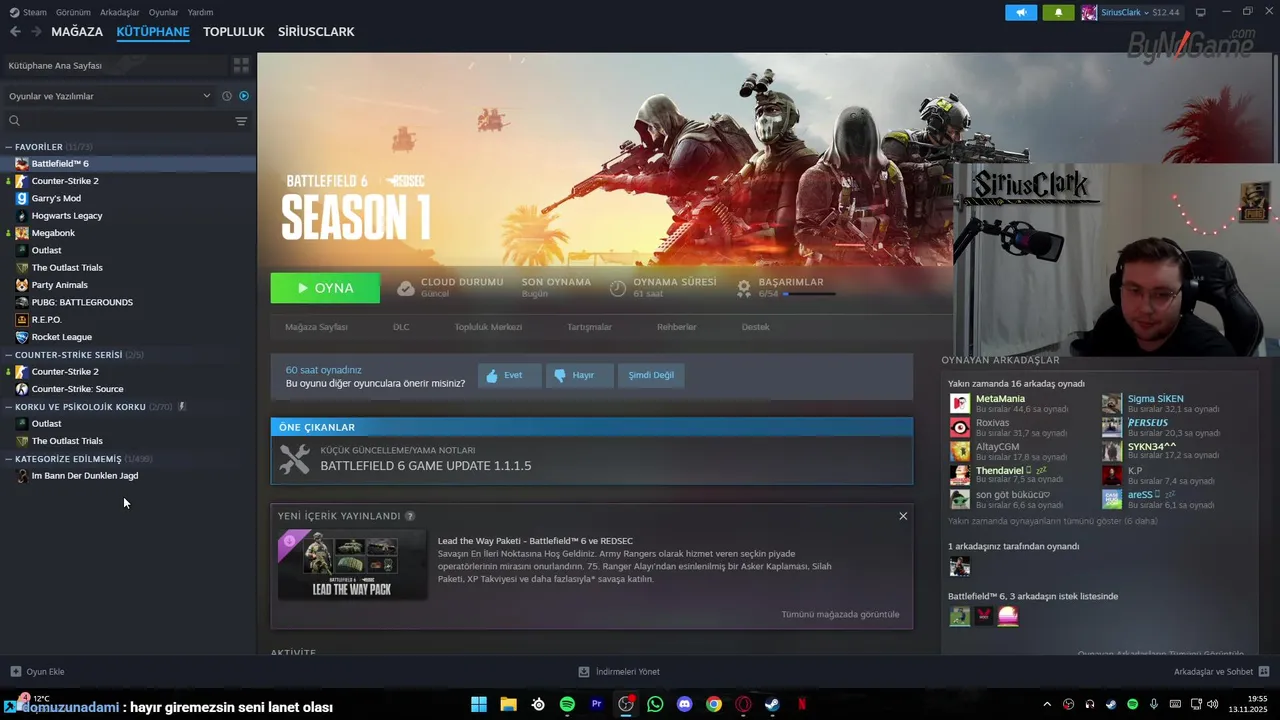
Task: Click the Lead the Way Pack thumbnail
Action: (x=352, y=565)
